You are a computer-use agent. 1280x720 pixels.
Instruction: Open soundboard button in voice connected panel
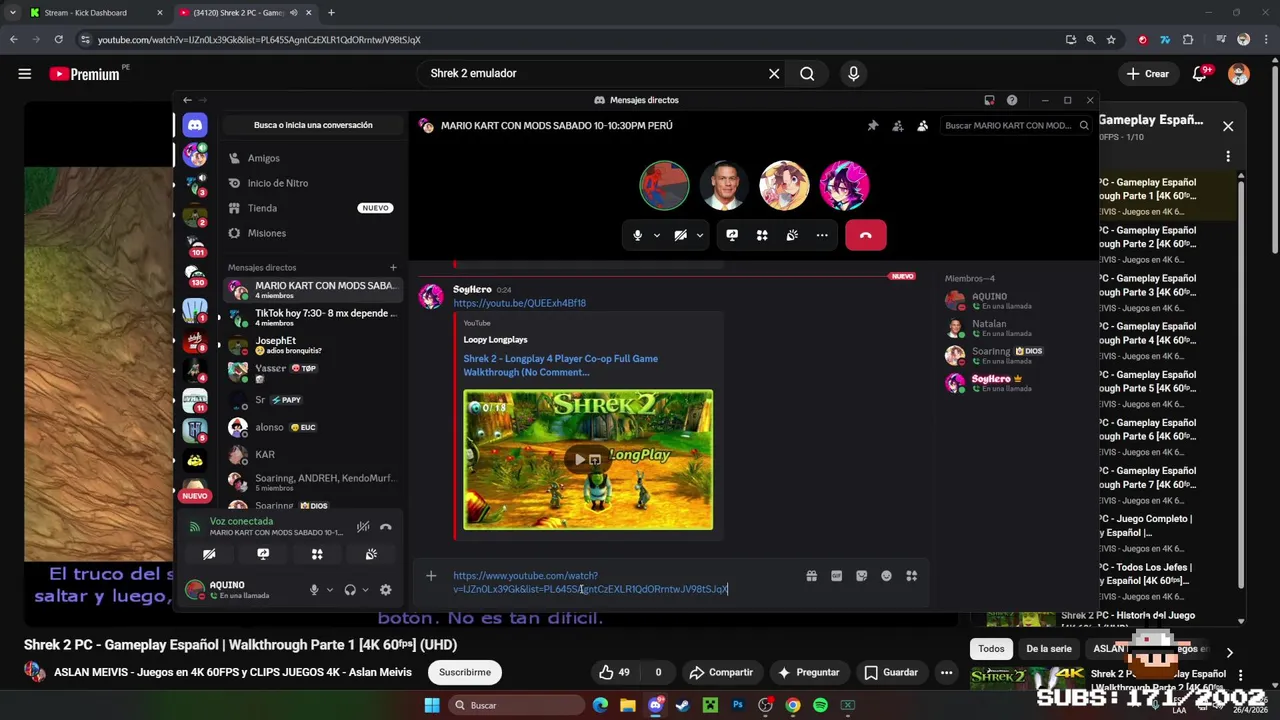(x=371, y=554)
